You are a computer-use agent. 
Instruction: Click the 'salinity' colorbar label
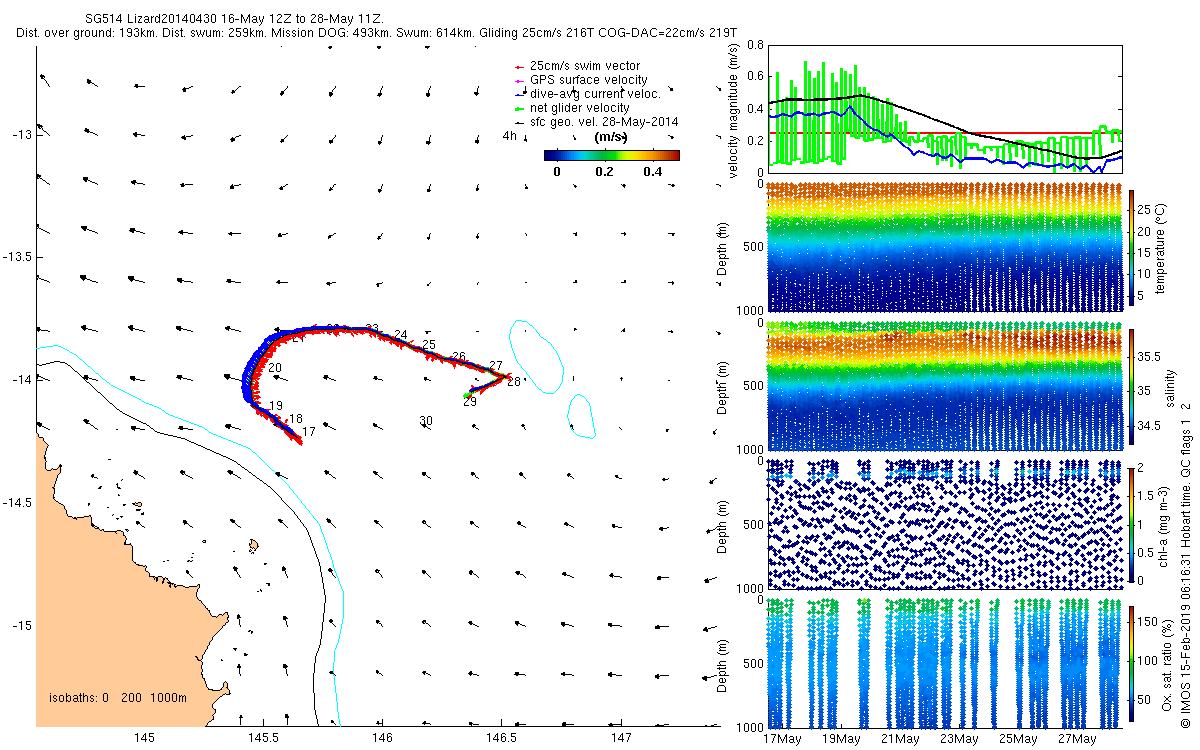[x=1170, y=386]
